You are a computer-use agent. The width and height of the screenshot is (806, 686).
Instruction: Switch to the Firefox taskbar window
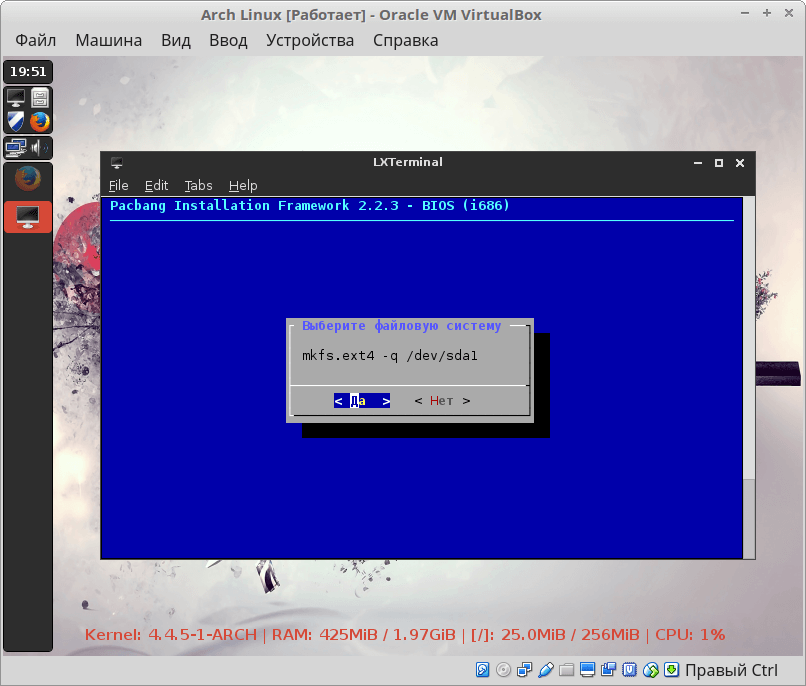click(28, 179)
